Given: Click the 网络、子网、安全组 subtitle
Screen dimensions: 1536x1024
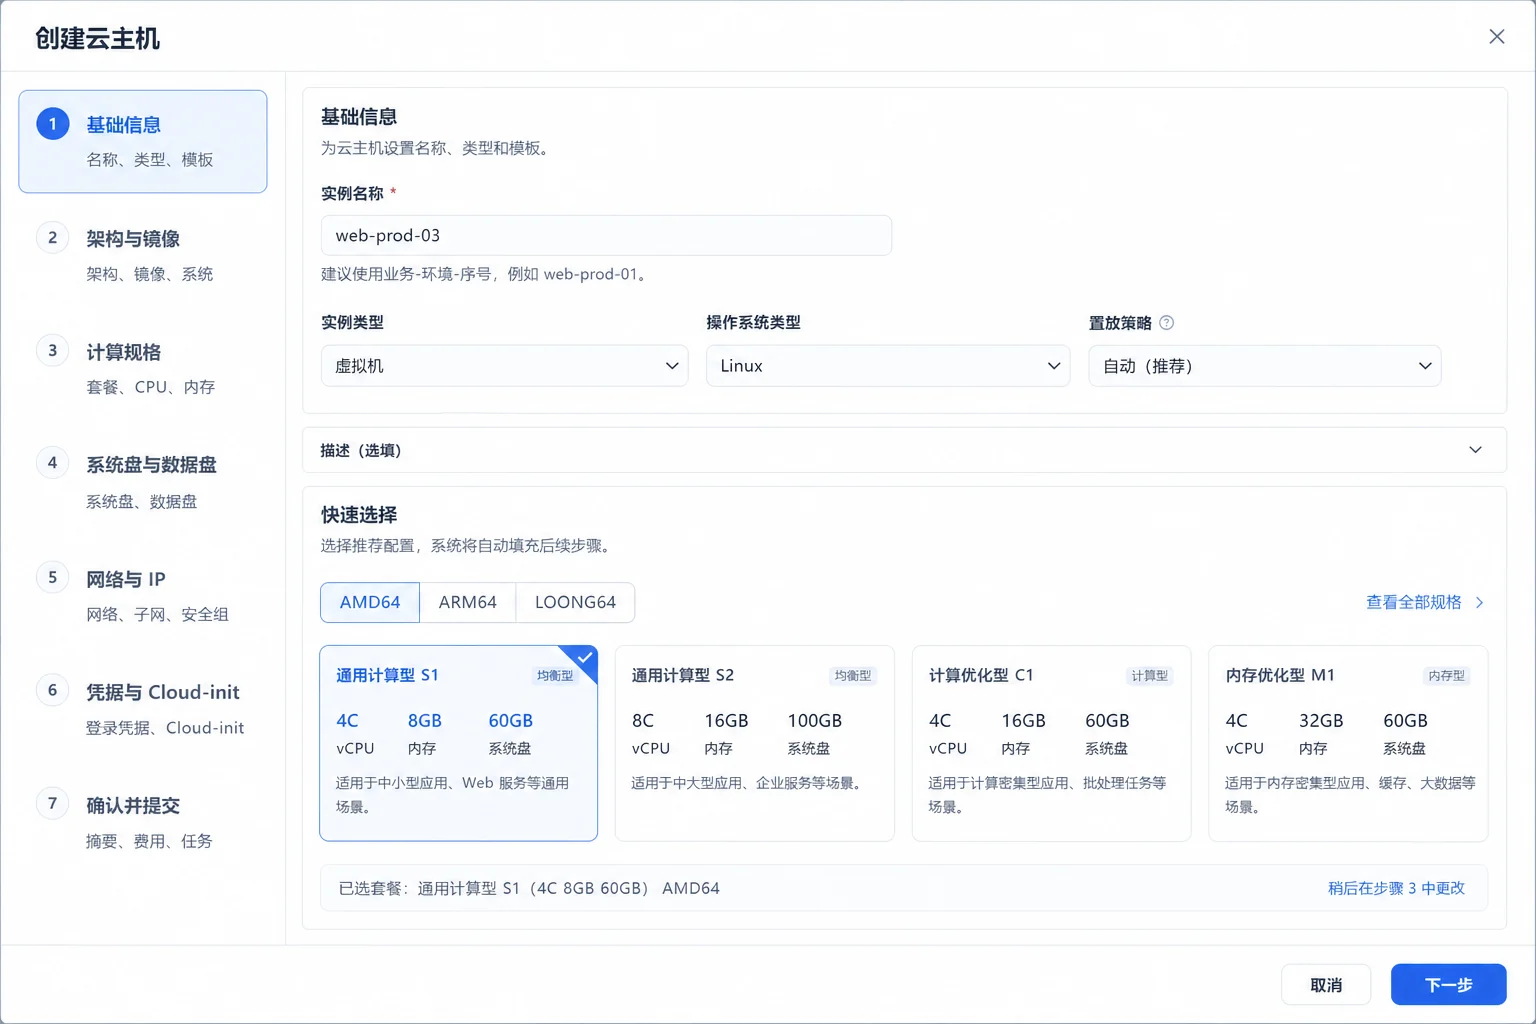Looking at the screenshot, I should [157, 615].
